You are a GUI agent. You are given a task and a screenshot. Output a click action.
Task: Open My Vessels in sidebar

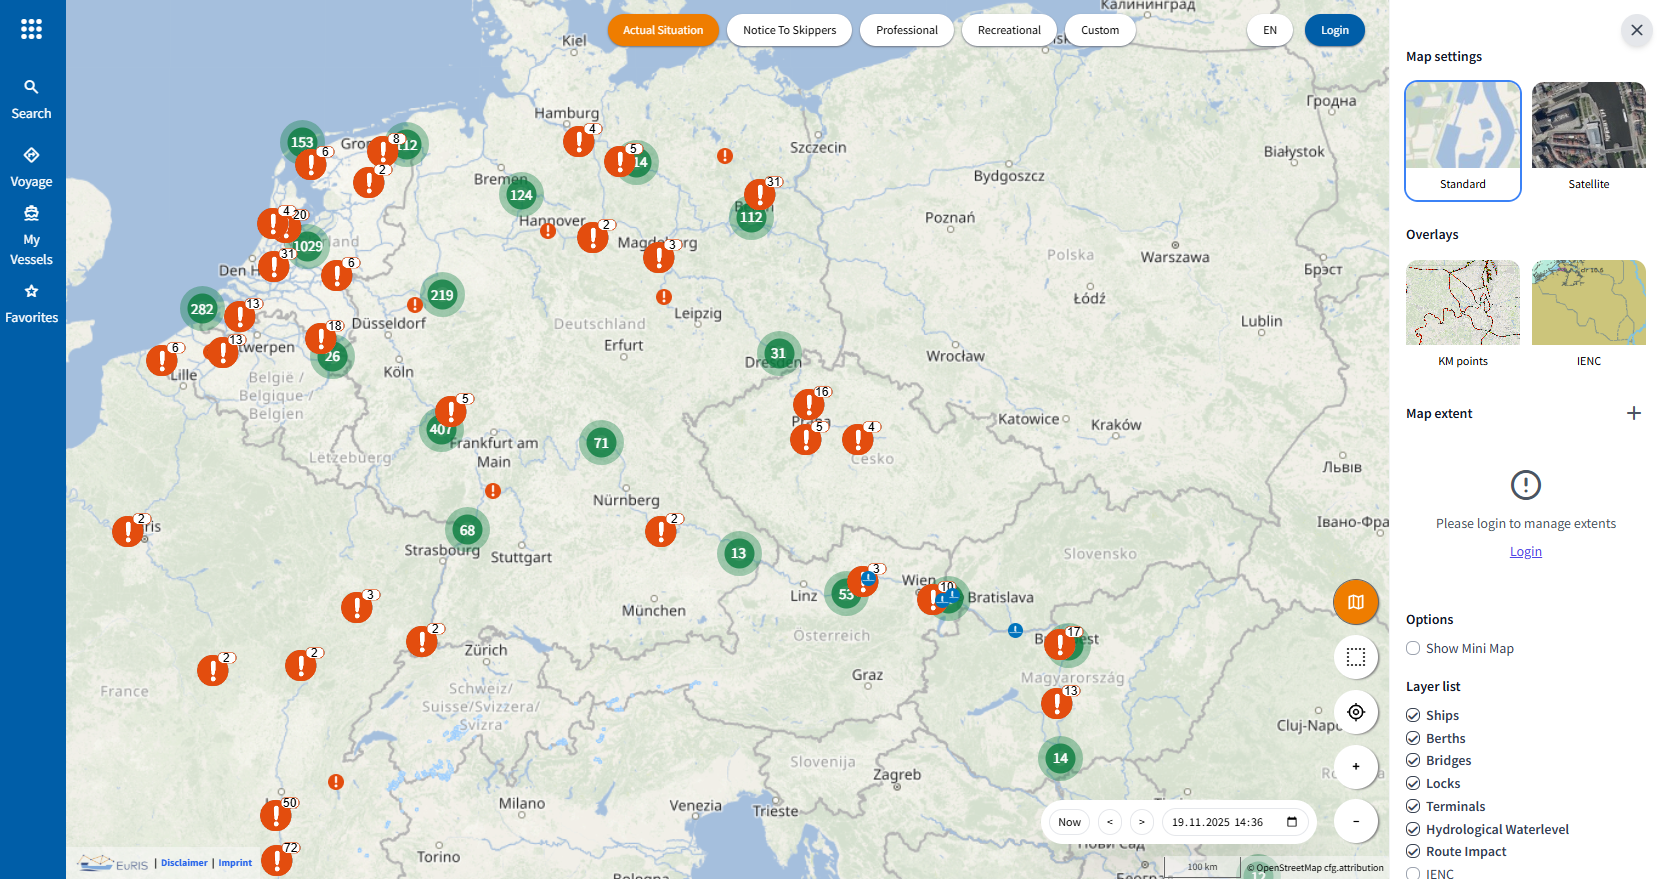point(31,235)
